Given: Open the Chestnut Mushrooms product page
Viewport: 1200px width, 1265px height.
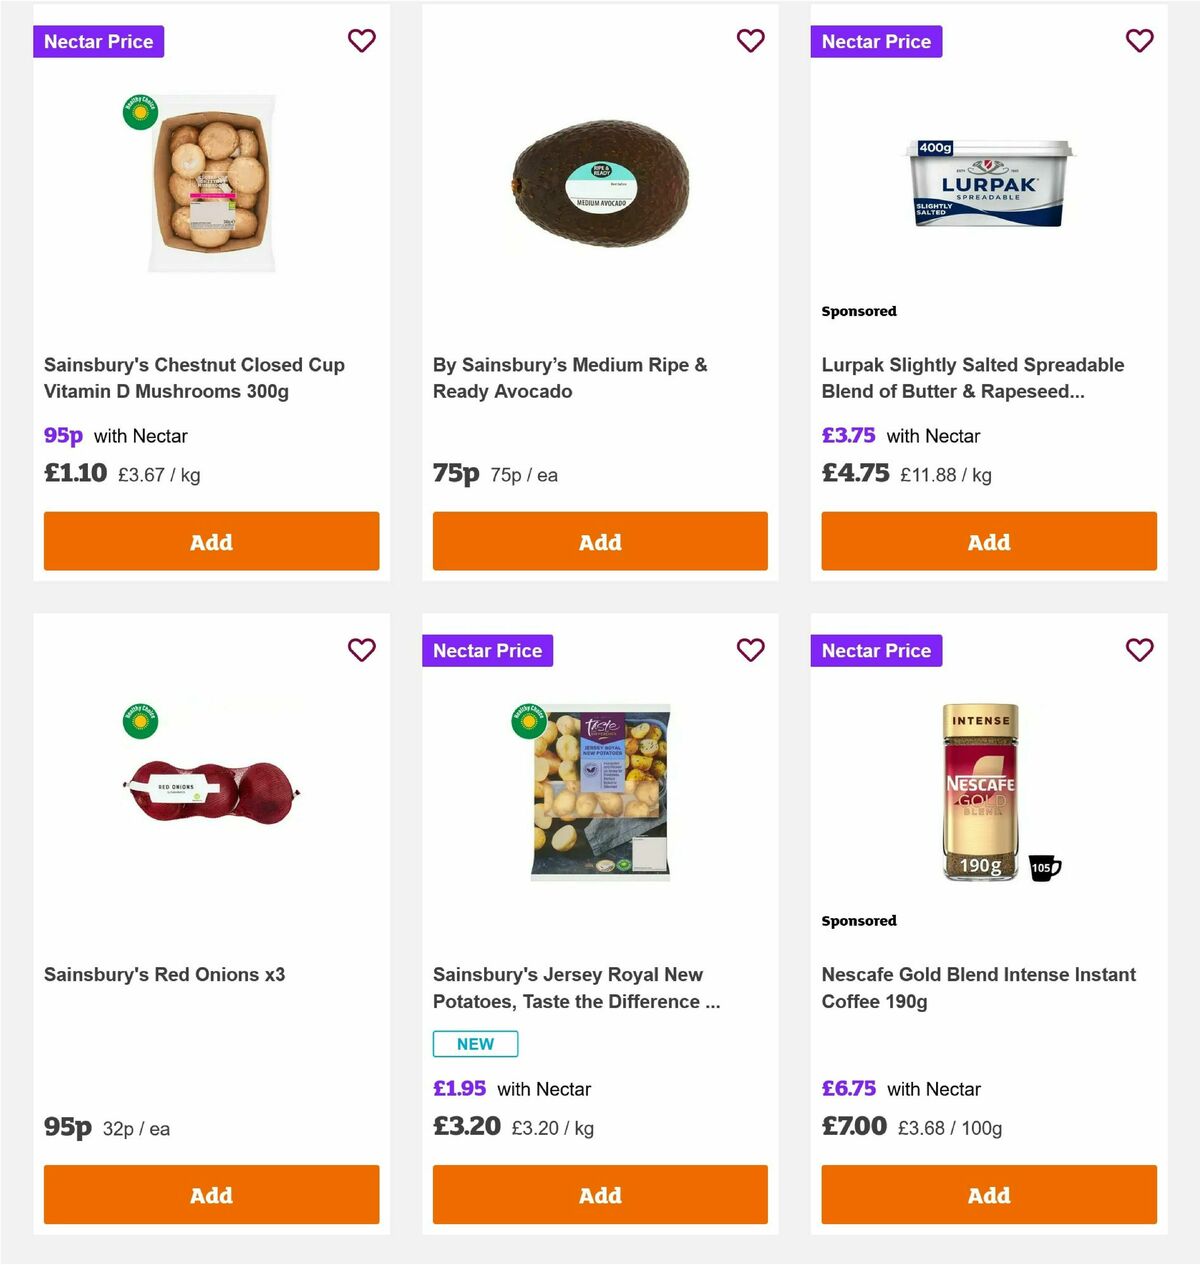Looking at the screenshot, I should [195, 378].
